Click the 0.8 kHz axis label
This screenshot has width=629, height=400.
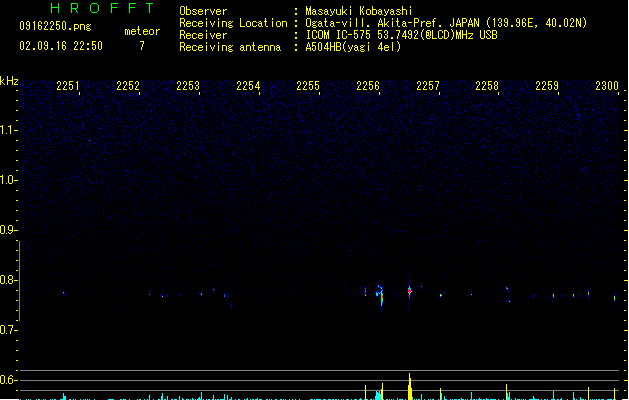(x=8, y=280)
